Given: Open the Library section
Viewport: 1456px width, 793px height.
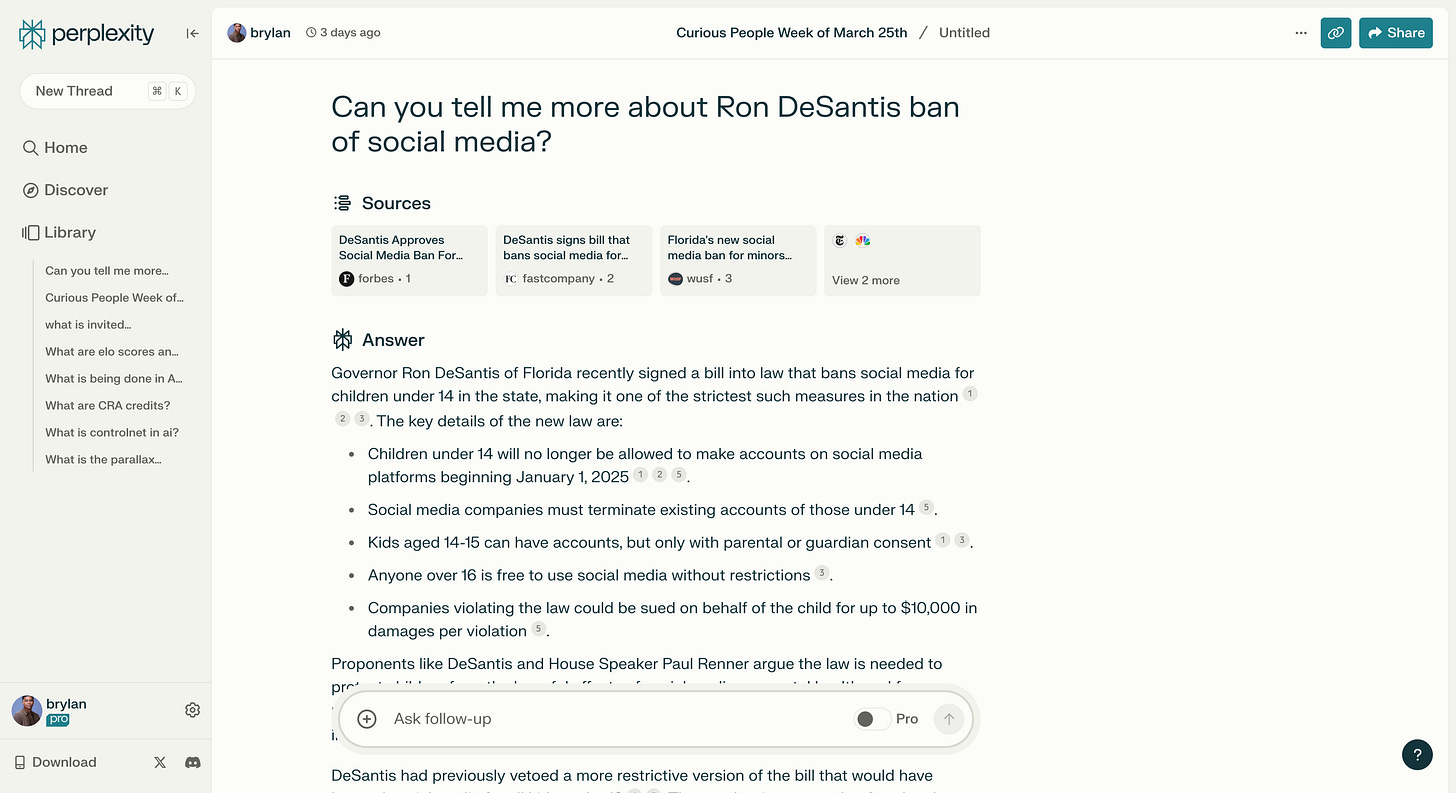Looking at the screenshot, I should (x=59, y=232).
